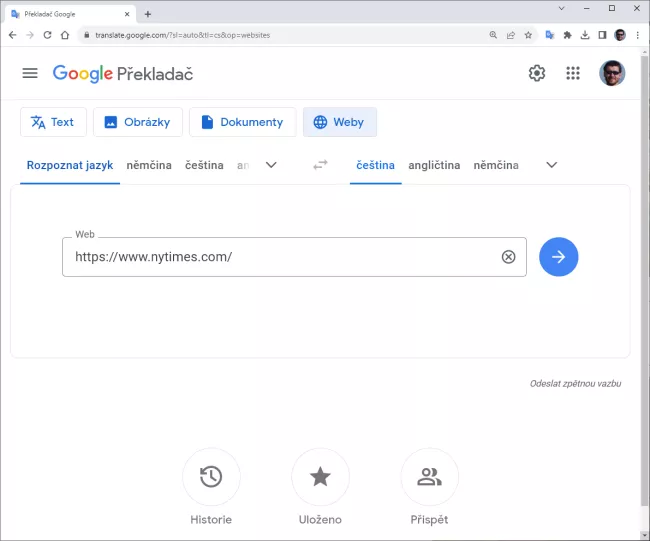Image resolution: width=650 pixels, height=541 pixels.
Task: Open the Google account avatar on the page
Action: tap(612, 73)
